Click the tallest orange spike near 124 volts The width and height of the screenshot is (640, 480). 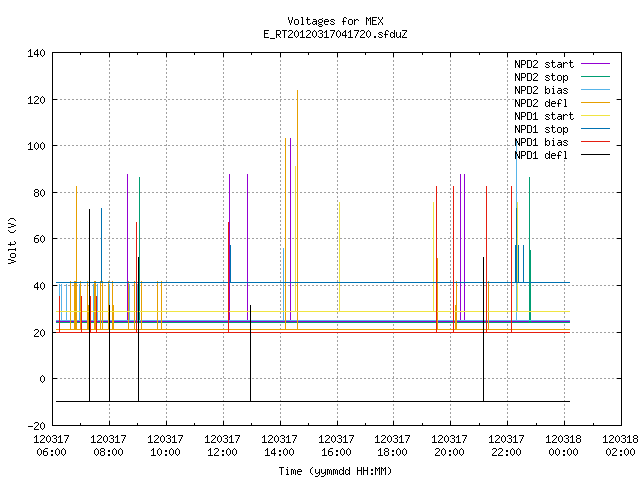tap(298, 209)
